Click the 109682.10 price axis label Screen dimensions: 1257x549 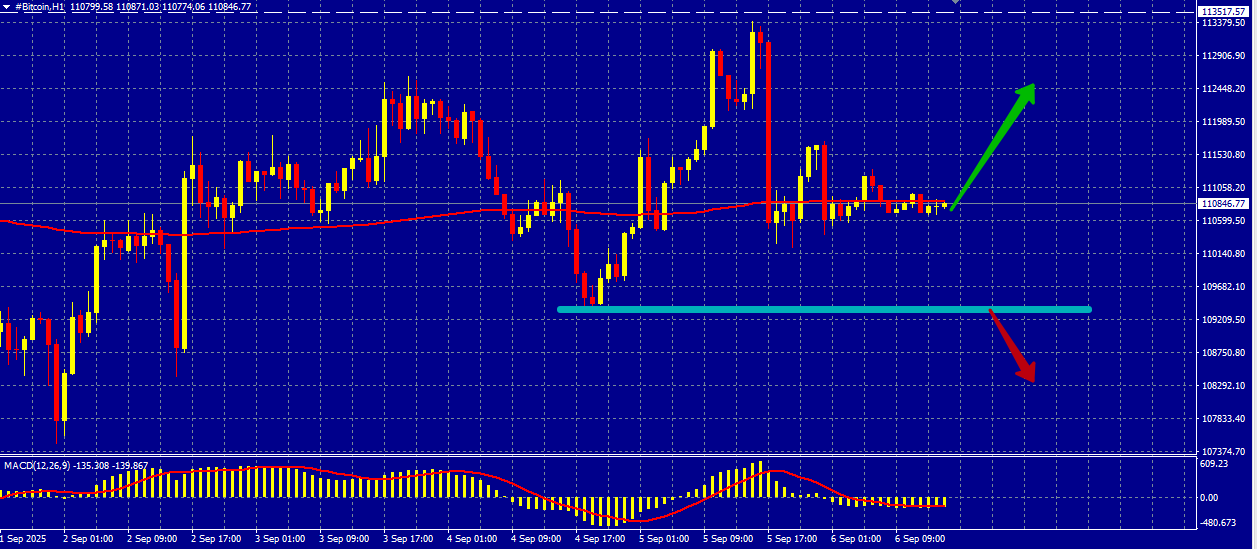pos(1223,287)
